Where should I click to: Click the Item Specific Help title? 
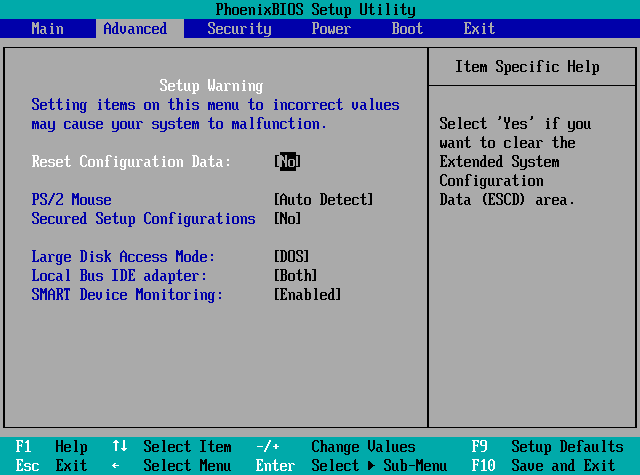[527, 67]
